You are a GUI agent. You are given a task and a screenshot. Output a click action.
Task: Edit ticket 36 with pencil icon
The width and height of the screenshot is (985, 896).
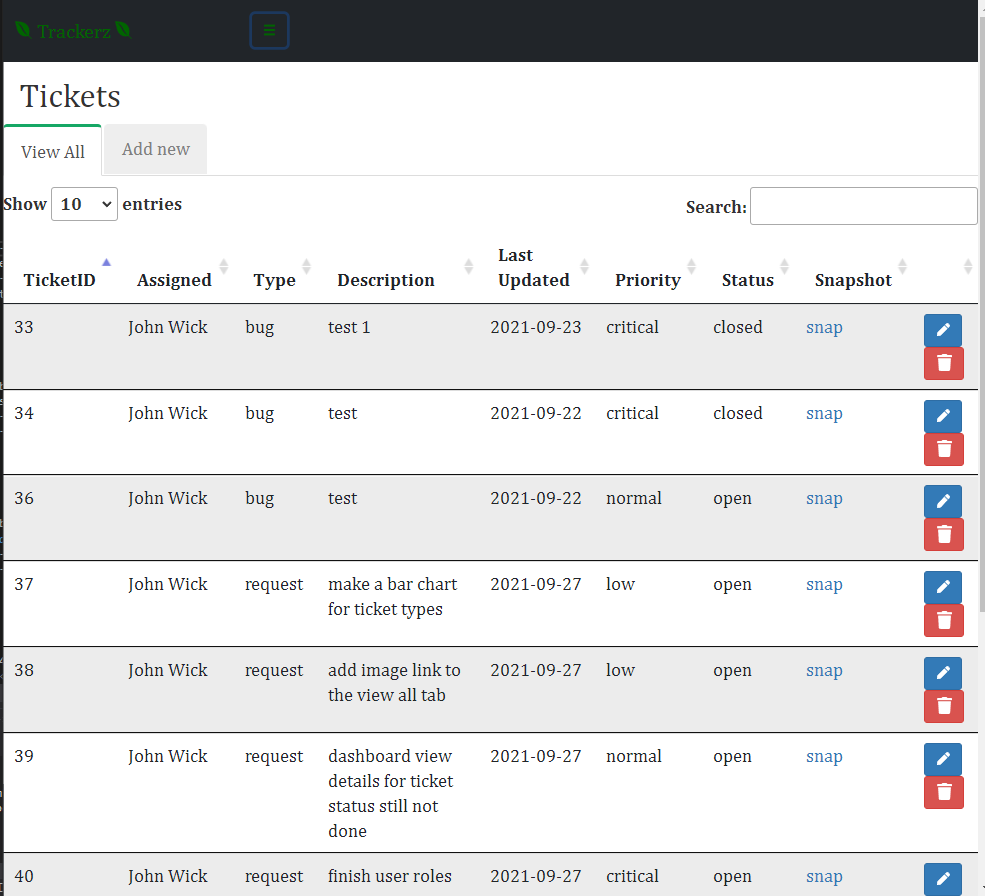click(943, 501)
